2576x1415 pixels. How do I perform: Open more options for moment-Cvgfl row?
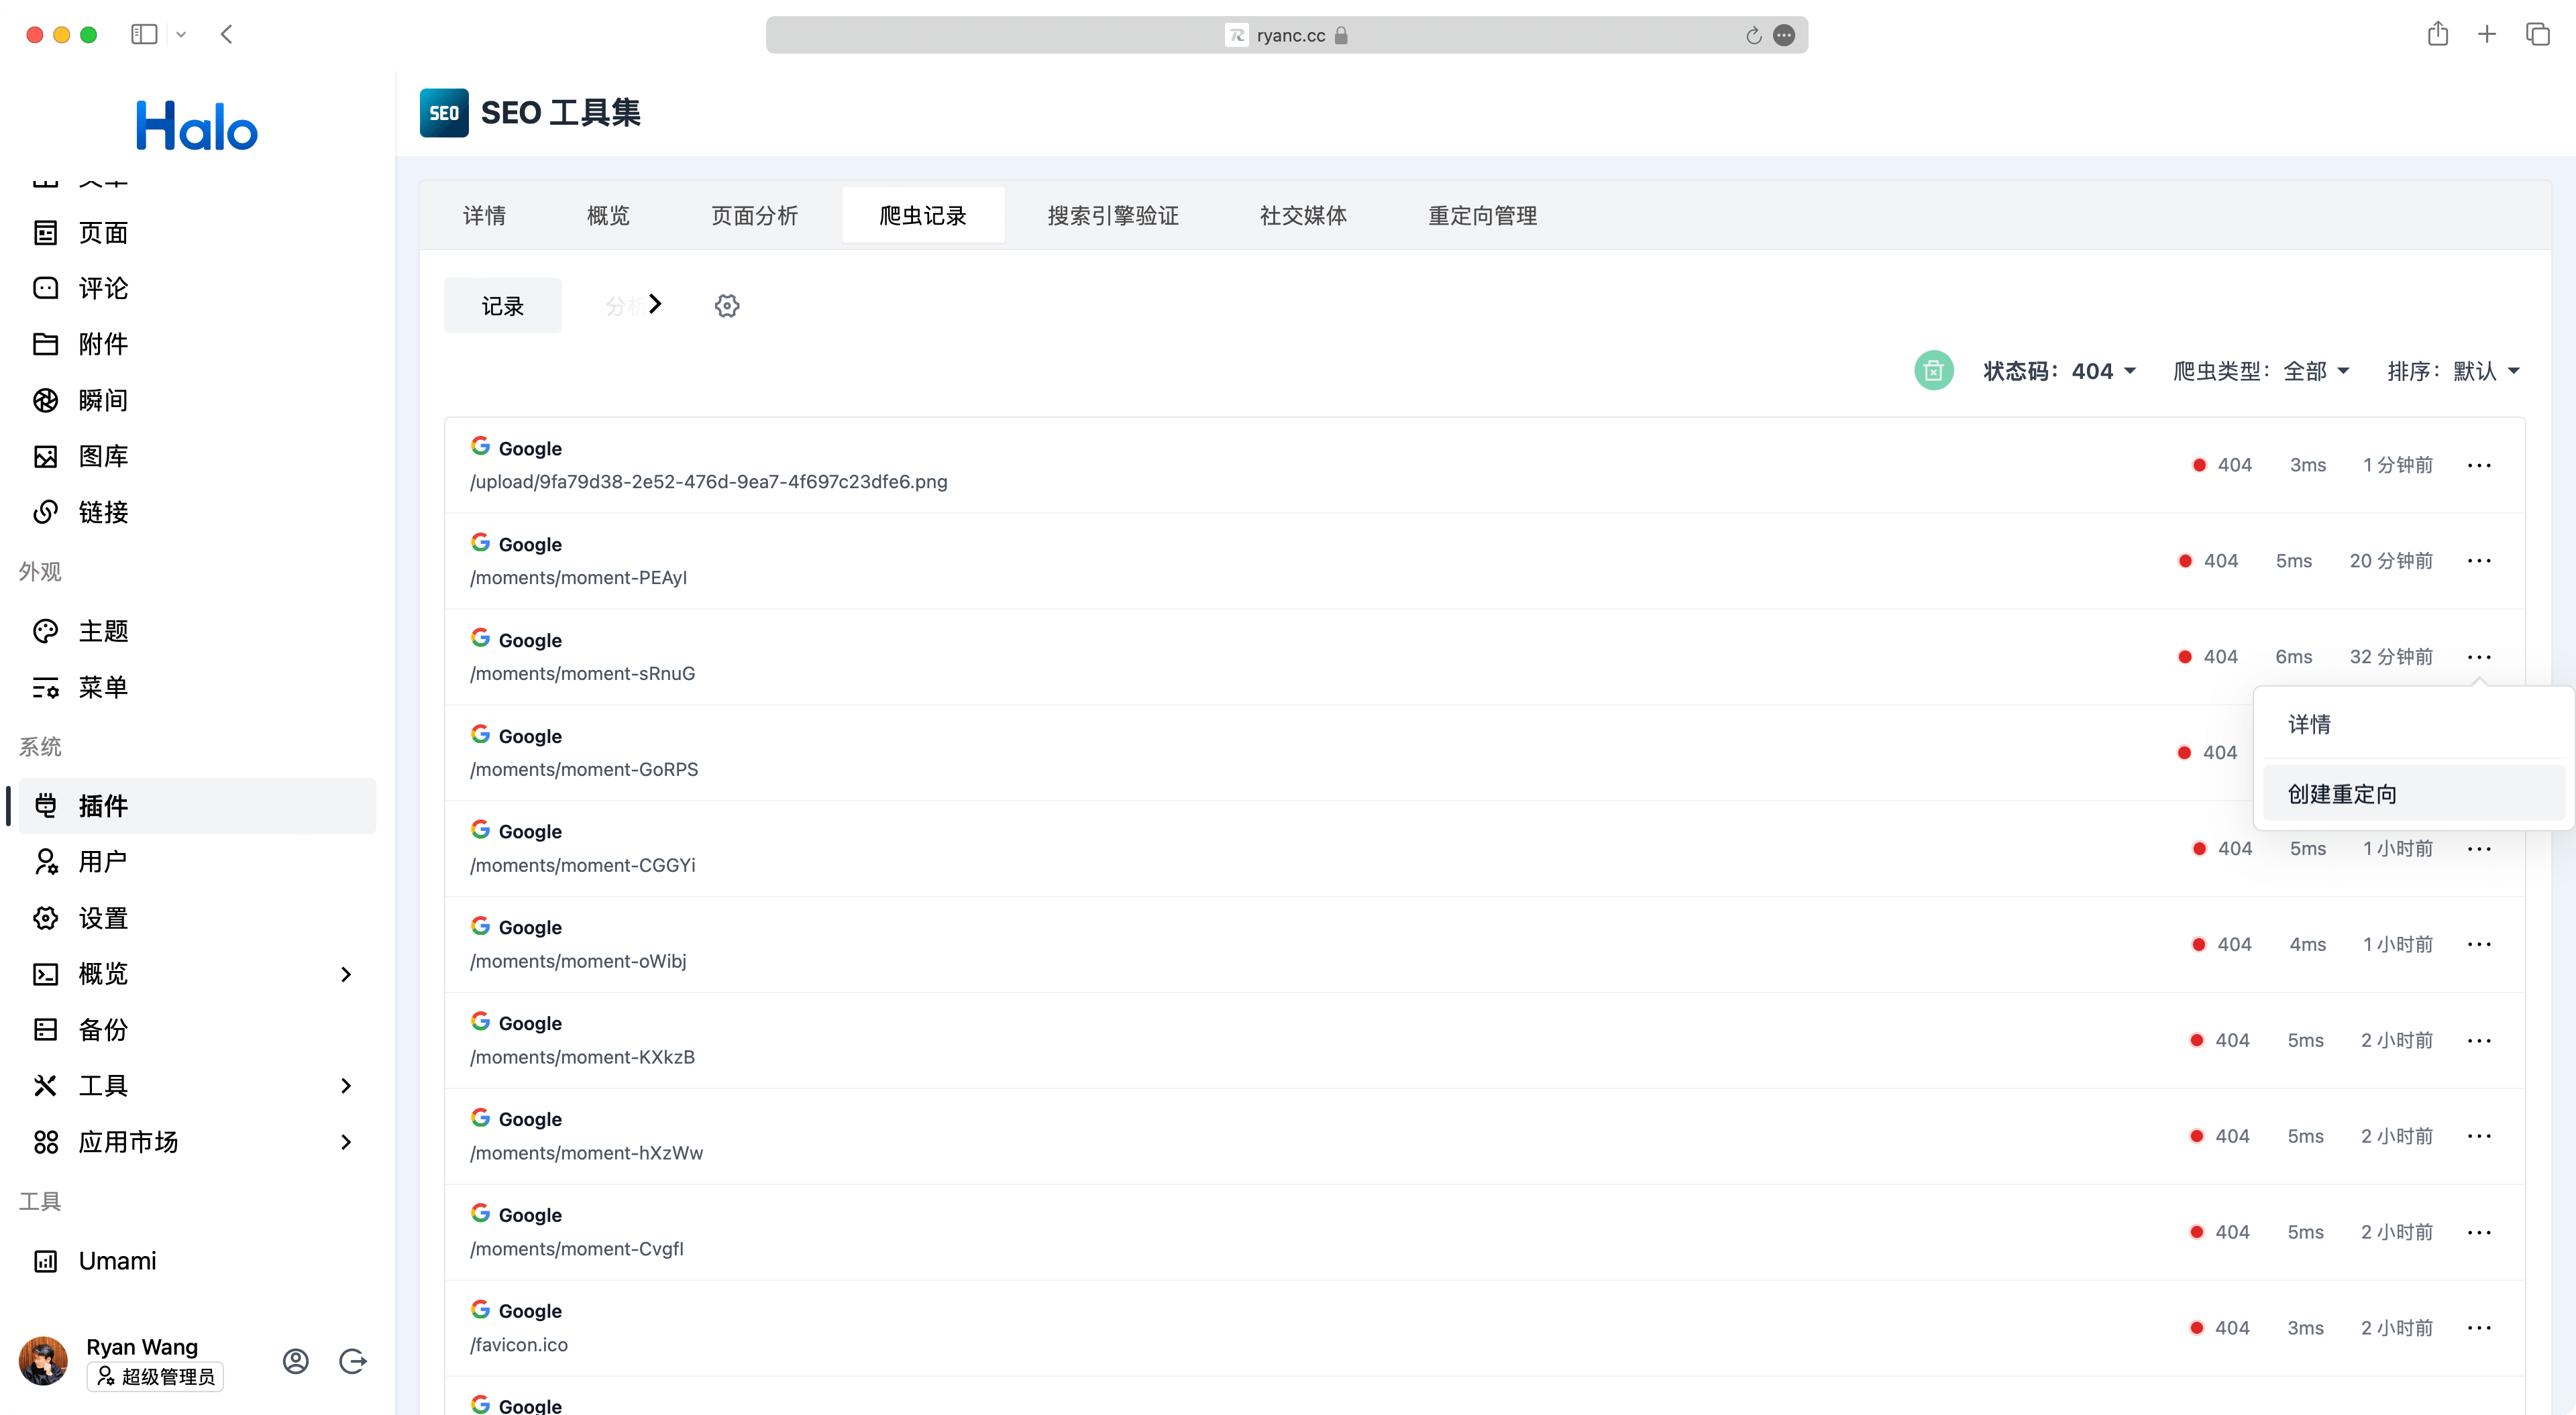(x=2479, y=1232)
